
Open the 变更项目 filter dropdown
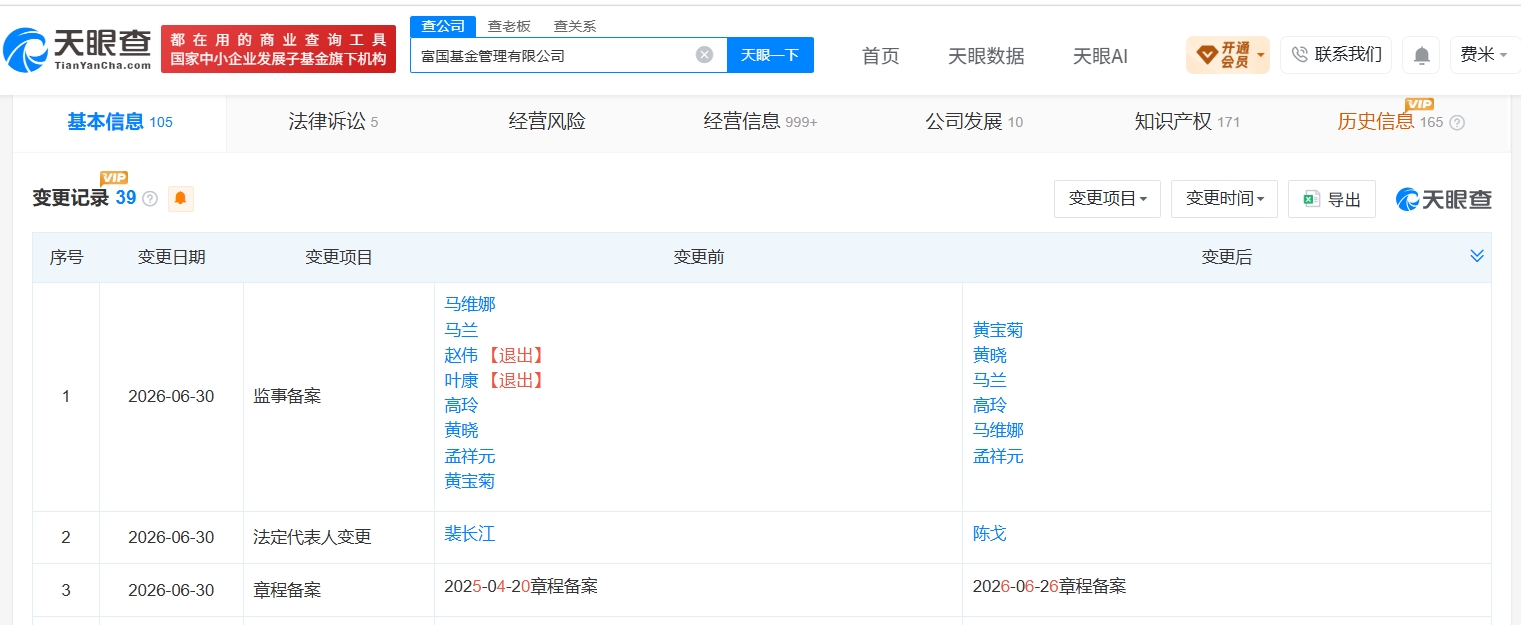point(1107,199)
